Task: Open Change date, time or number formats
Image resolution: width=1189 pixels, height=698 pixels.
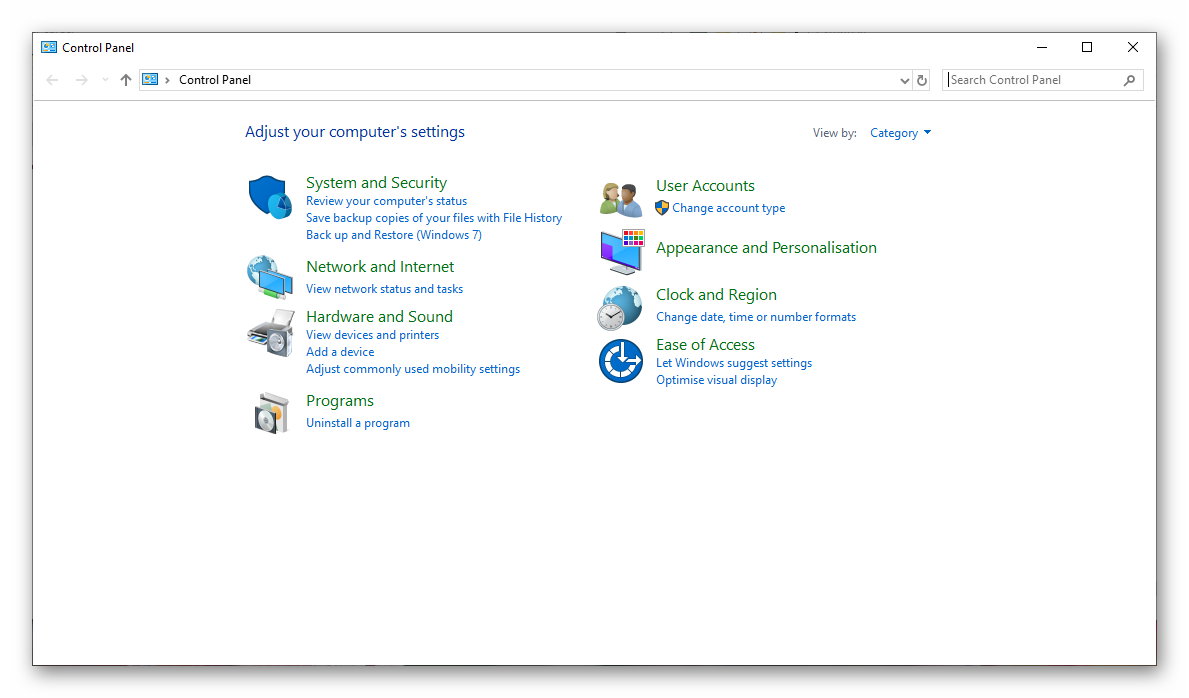Action: 756,317
